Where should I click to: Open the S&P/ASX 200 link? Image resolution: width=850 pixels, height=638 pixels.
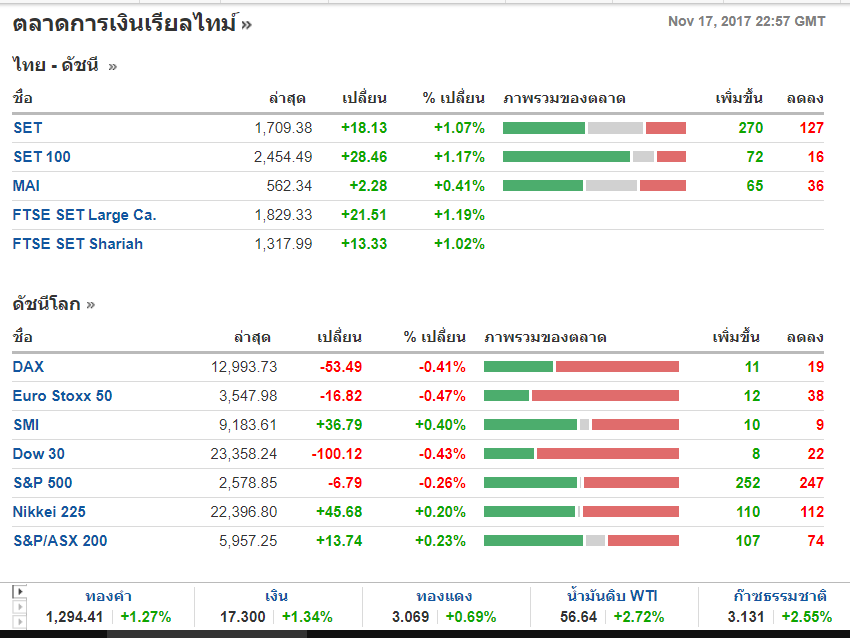click(x=60, y=540)
